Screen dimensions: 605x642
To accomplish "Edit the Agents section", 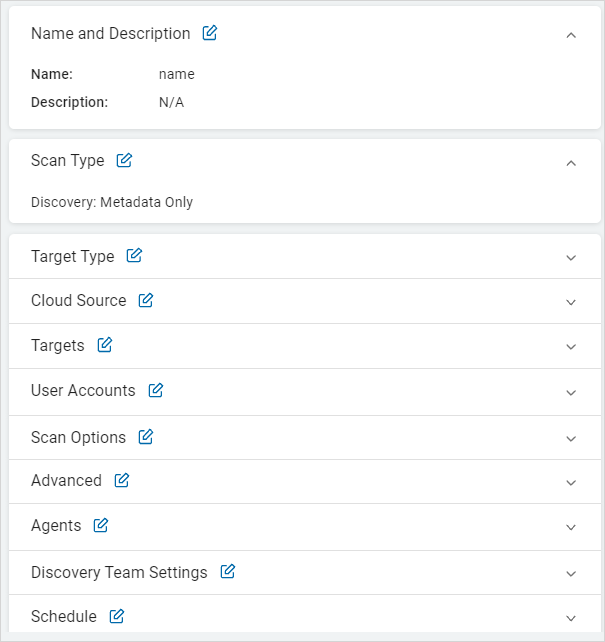I will [101, 525].
